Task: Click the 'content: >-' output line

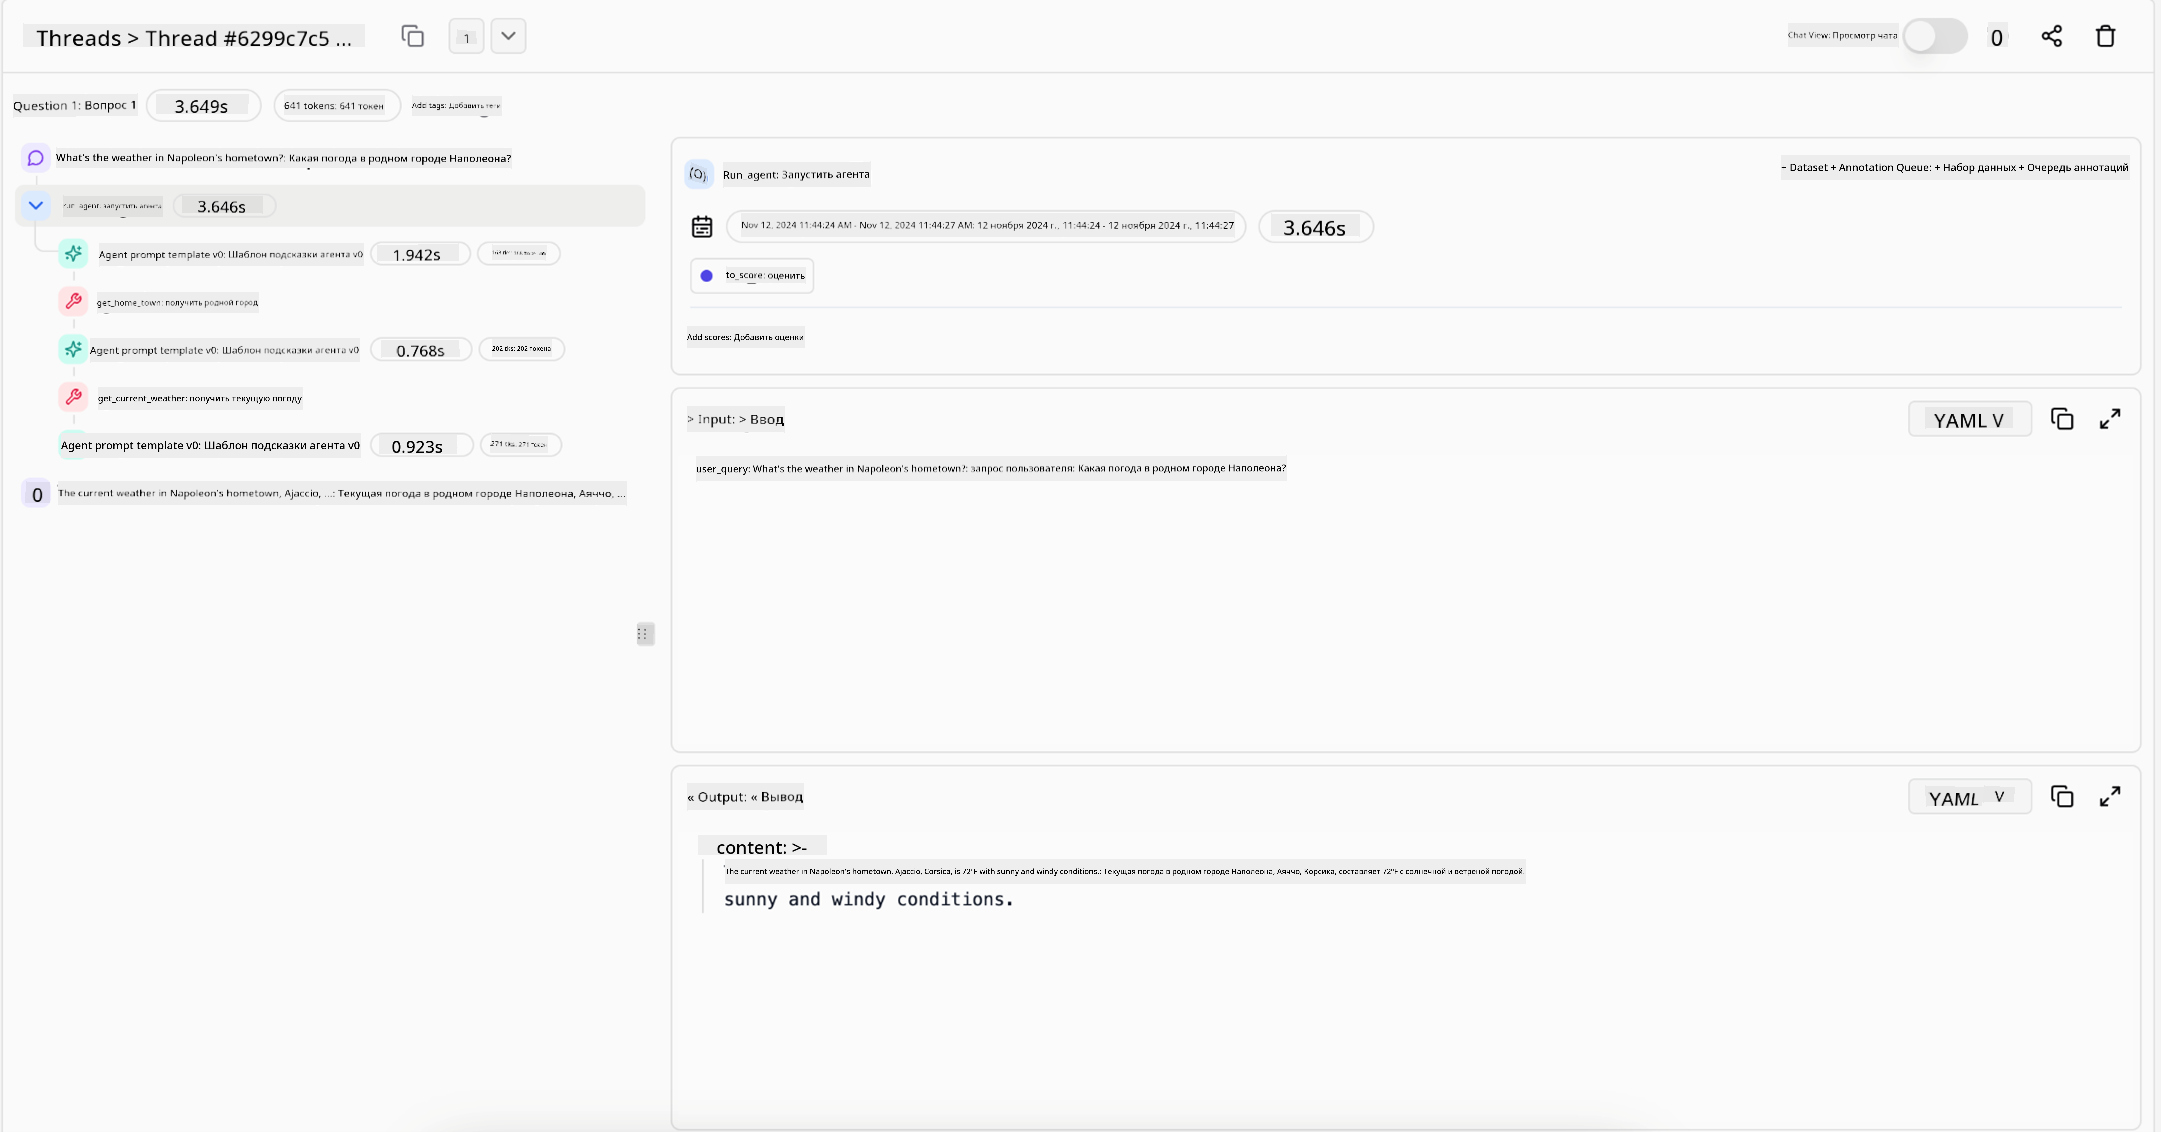Action: (762, 848)
